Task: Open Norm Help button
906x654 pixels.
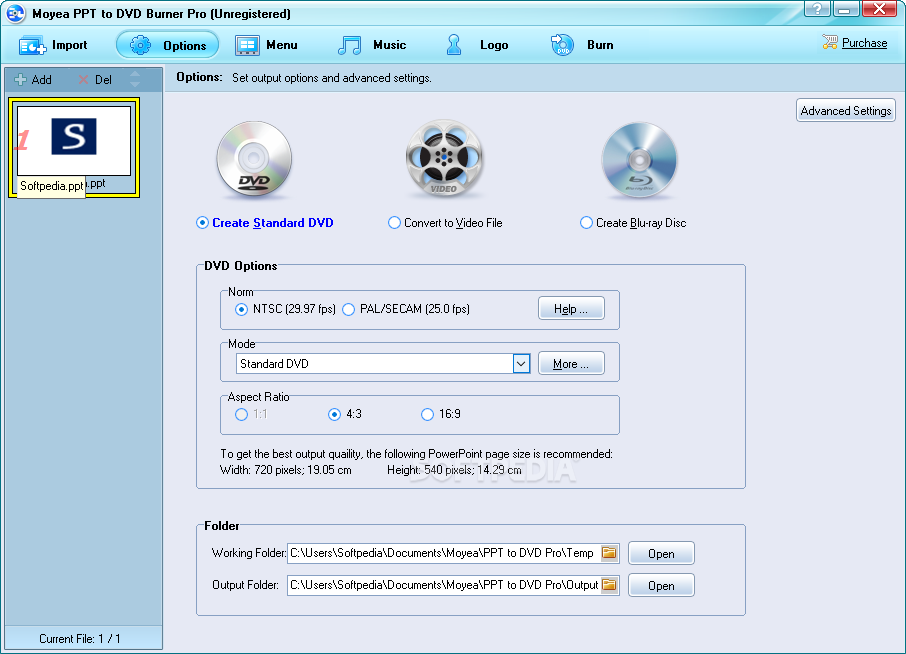Action: tap(571, 309)
